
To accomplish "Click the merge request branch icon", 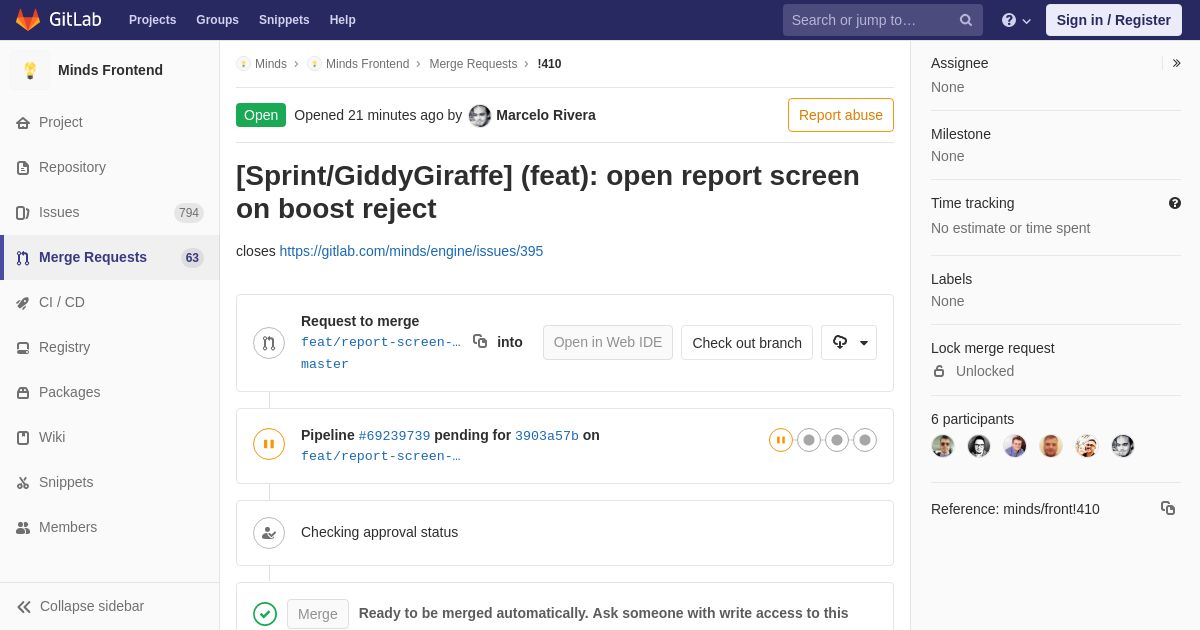I will (x=269, y=343).
